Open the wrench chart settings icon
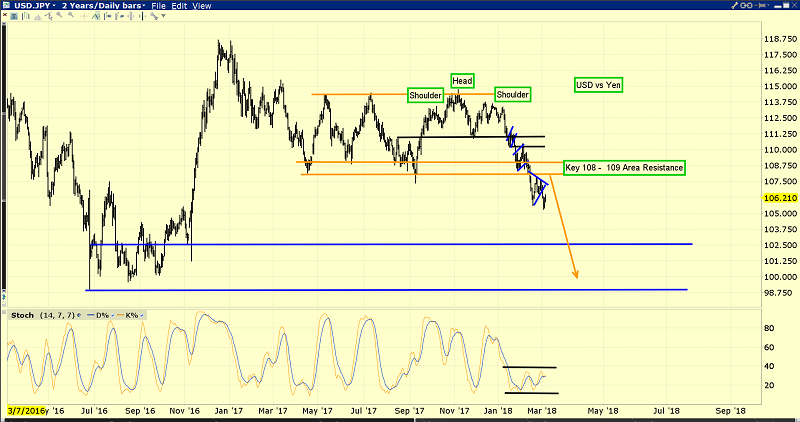 [154, 16]
